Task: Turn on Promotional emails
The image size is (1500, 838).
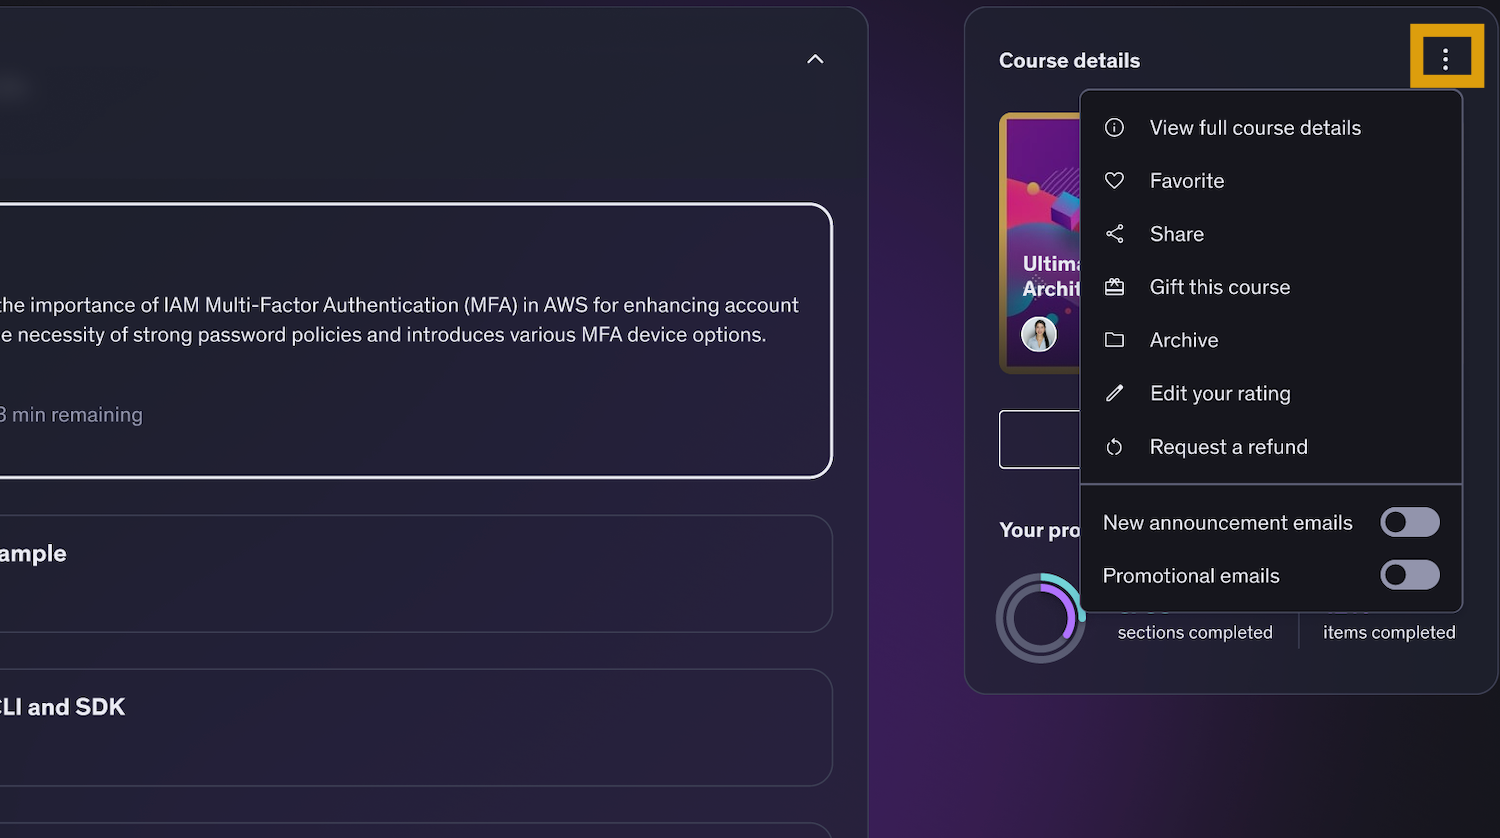Action: (1410, 575)
